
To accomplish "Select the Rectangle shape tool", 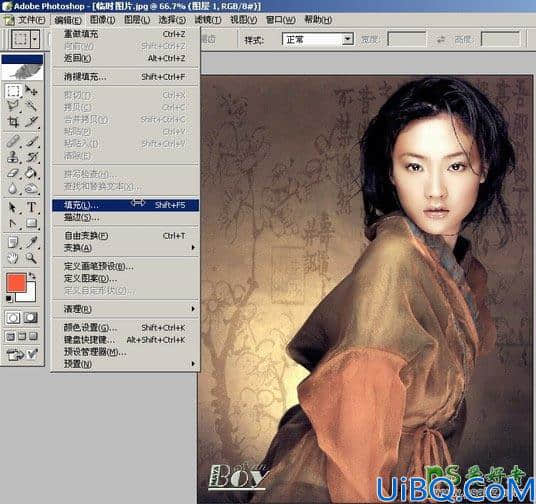I will pyautogui.click(x=31, y=223).
